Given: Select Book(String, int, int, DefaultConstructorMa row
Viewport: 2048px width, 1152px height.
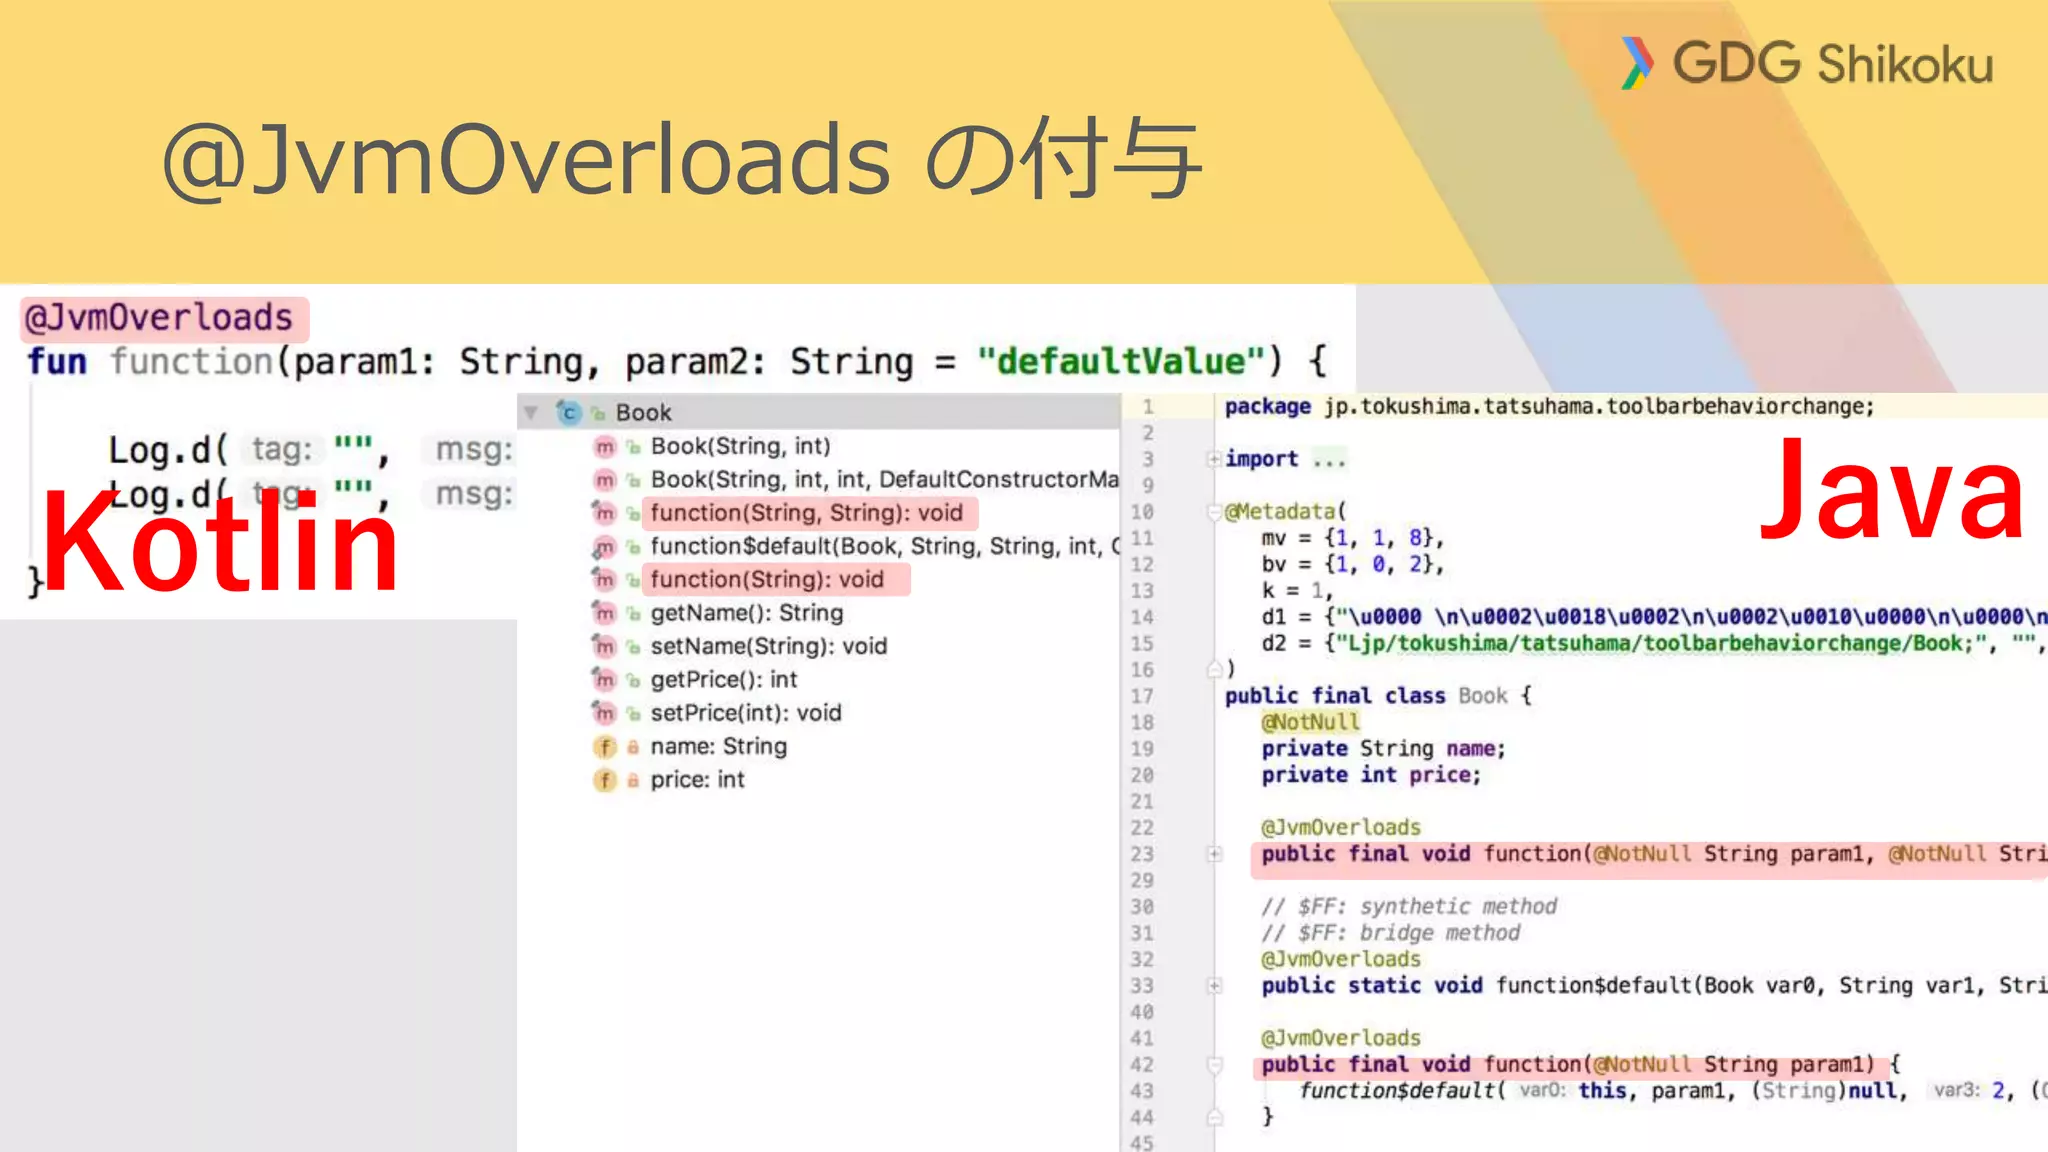Looking at the screenshot, I should tap(884, 480).
